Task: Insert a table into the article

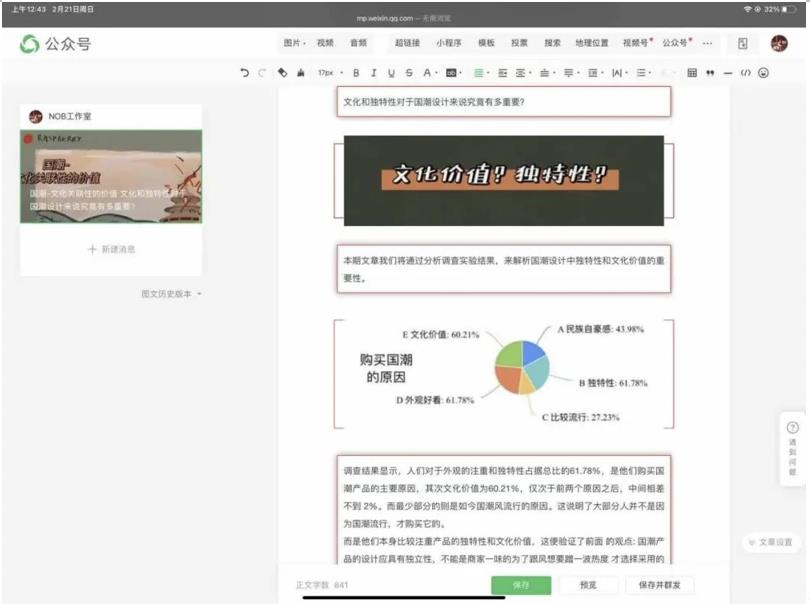Action: coord(692,73)
